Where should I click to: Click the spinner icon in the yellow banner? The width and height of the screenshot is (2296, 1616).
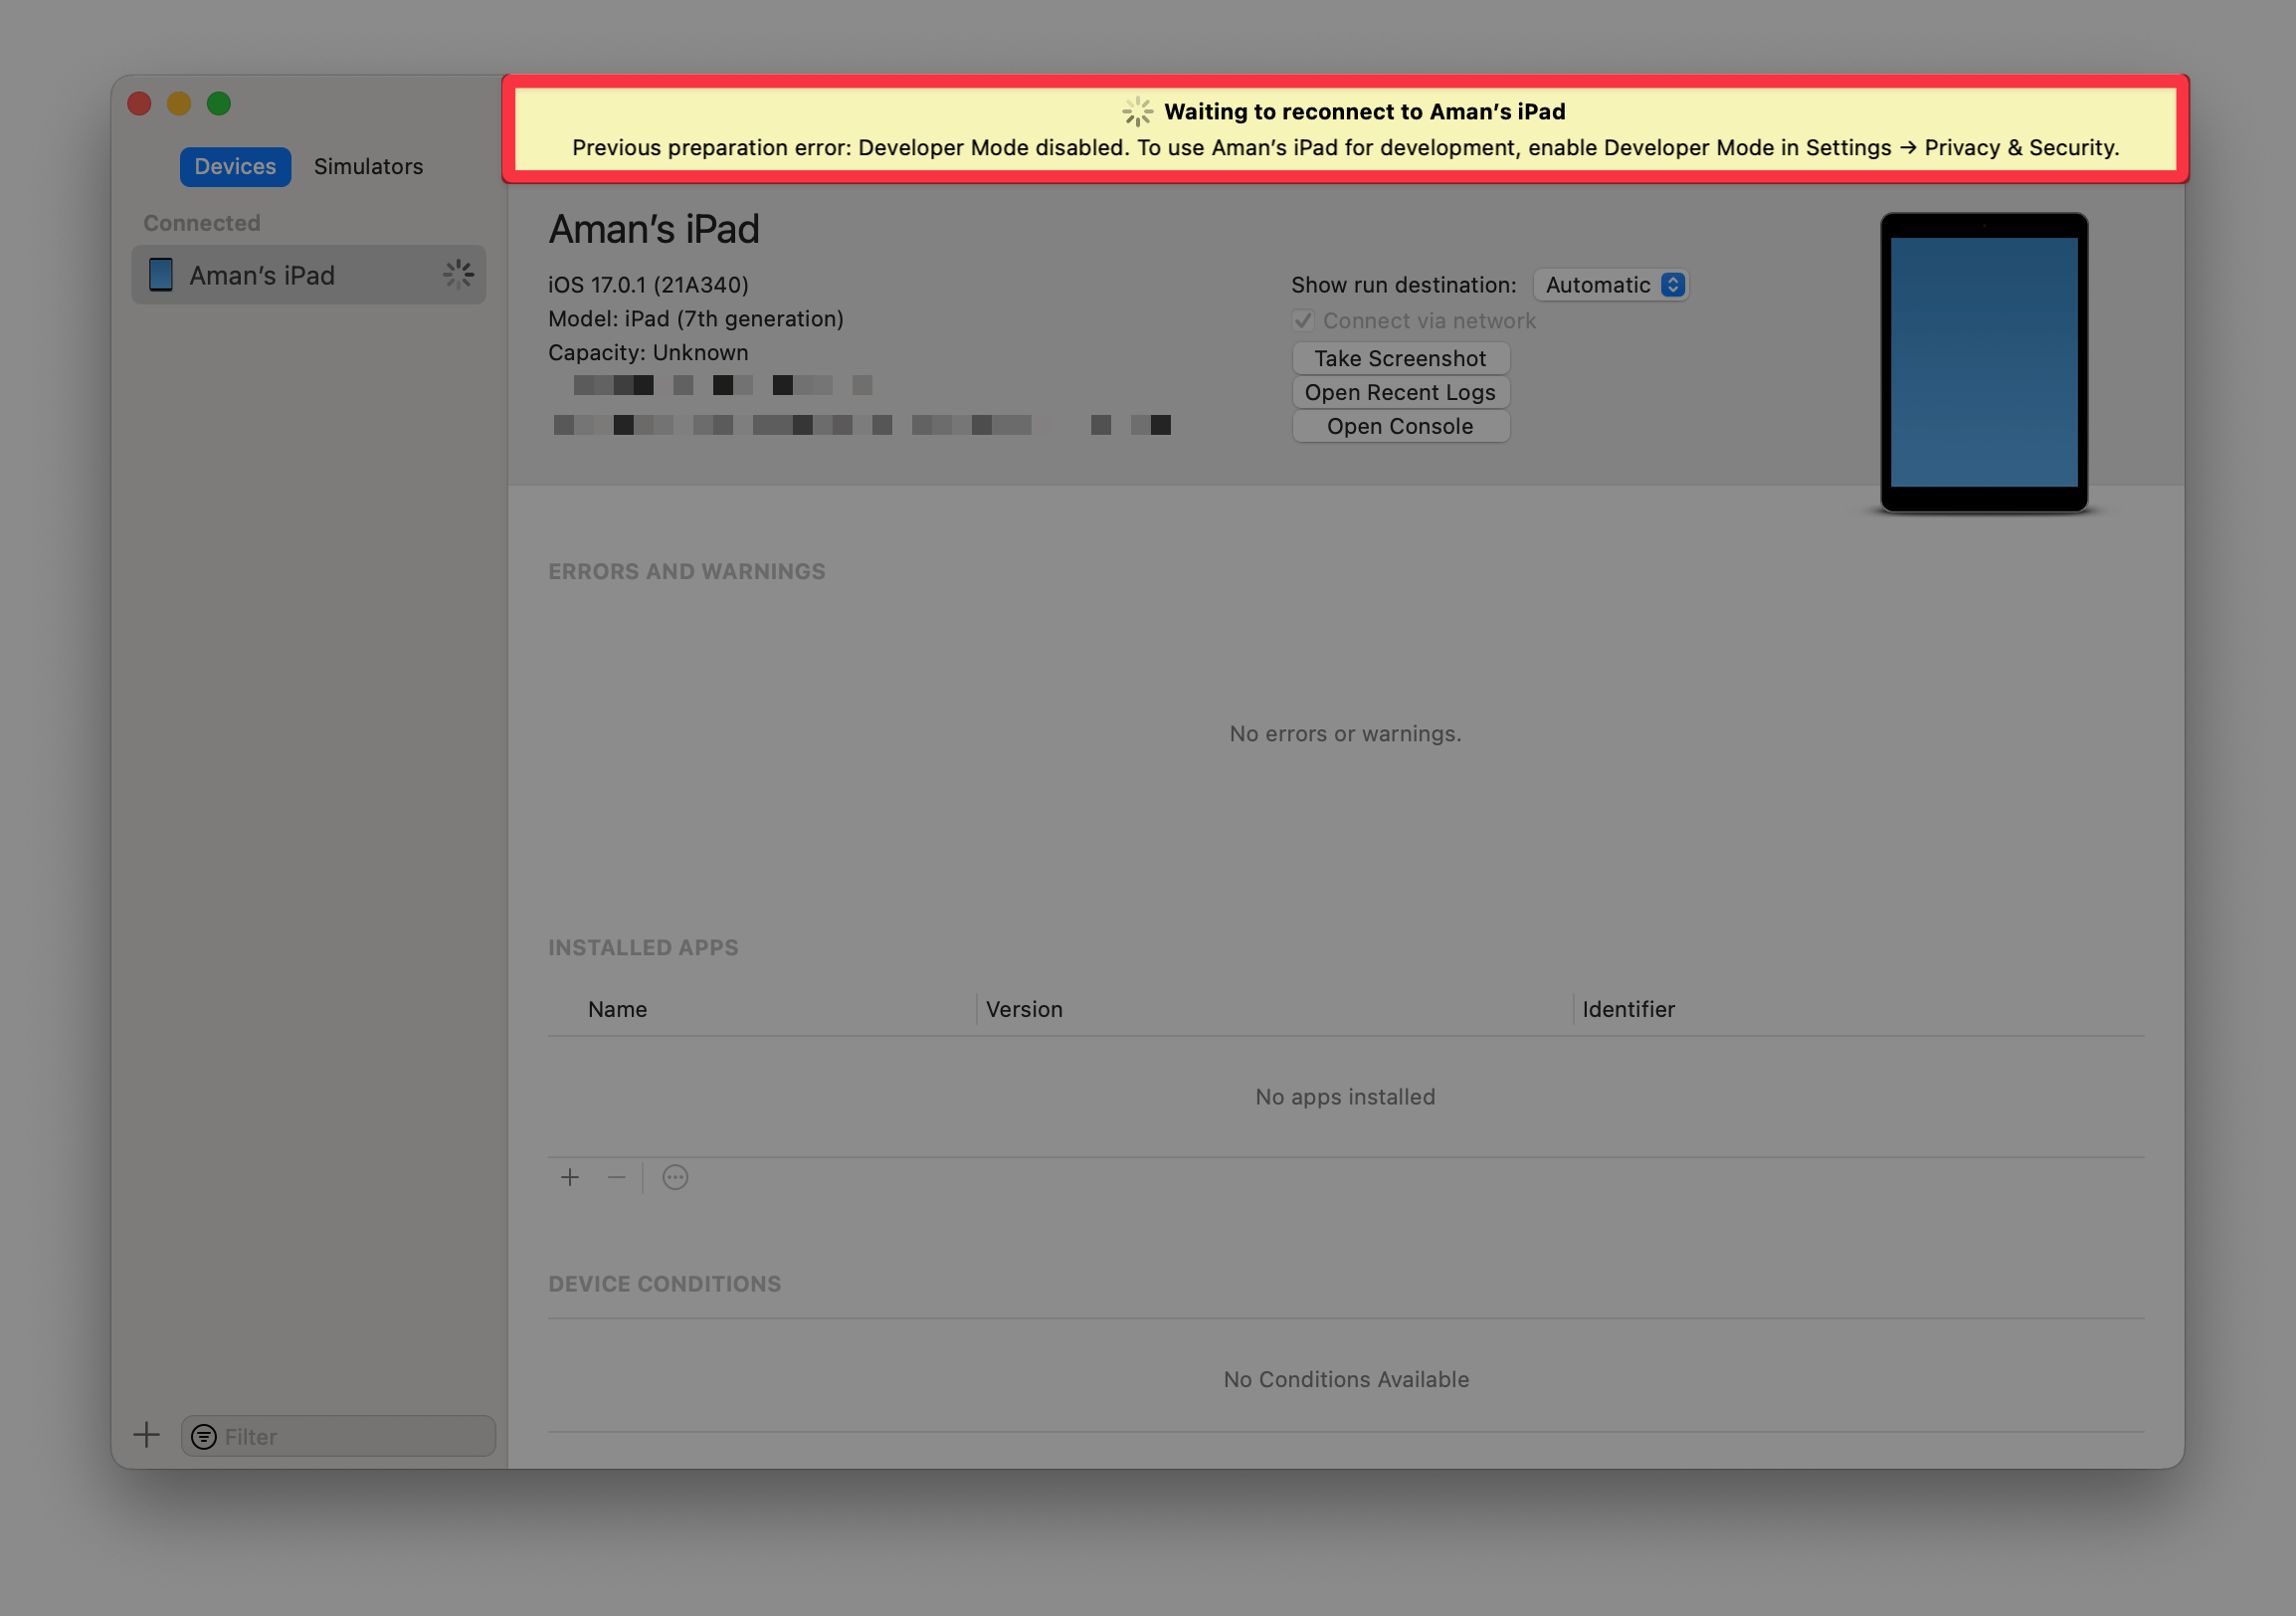[1137, 111]
